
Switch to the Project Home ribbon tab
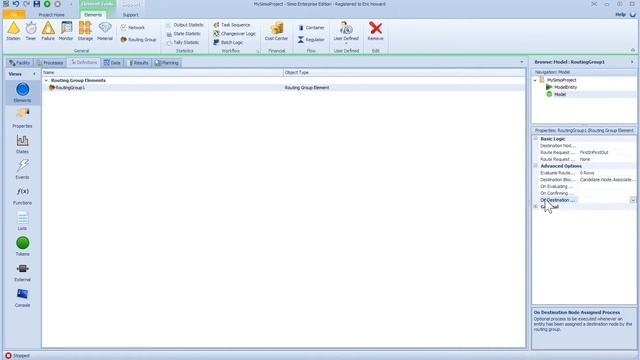[51, 15]
